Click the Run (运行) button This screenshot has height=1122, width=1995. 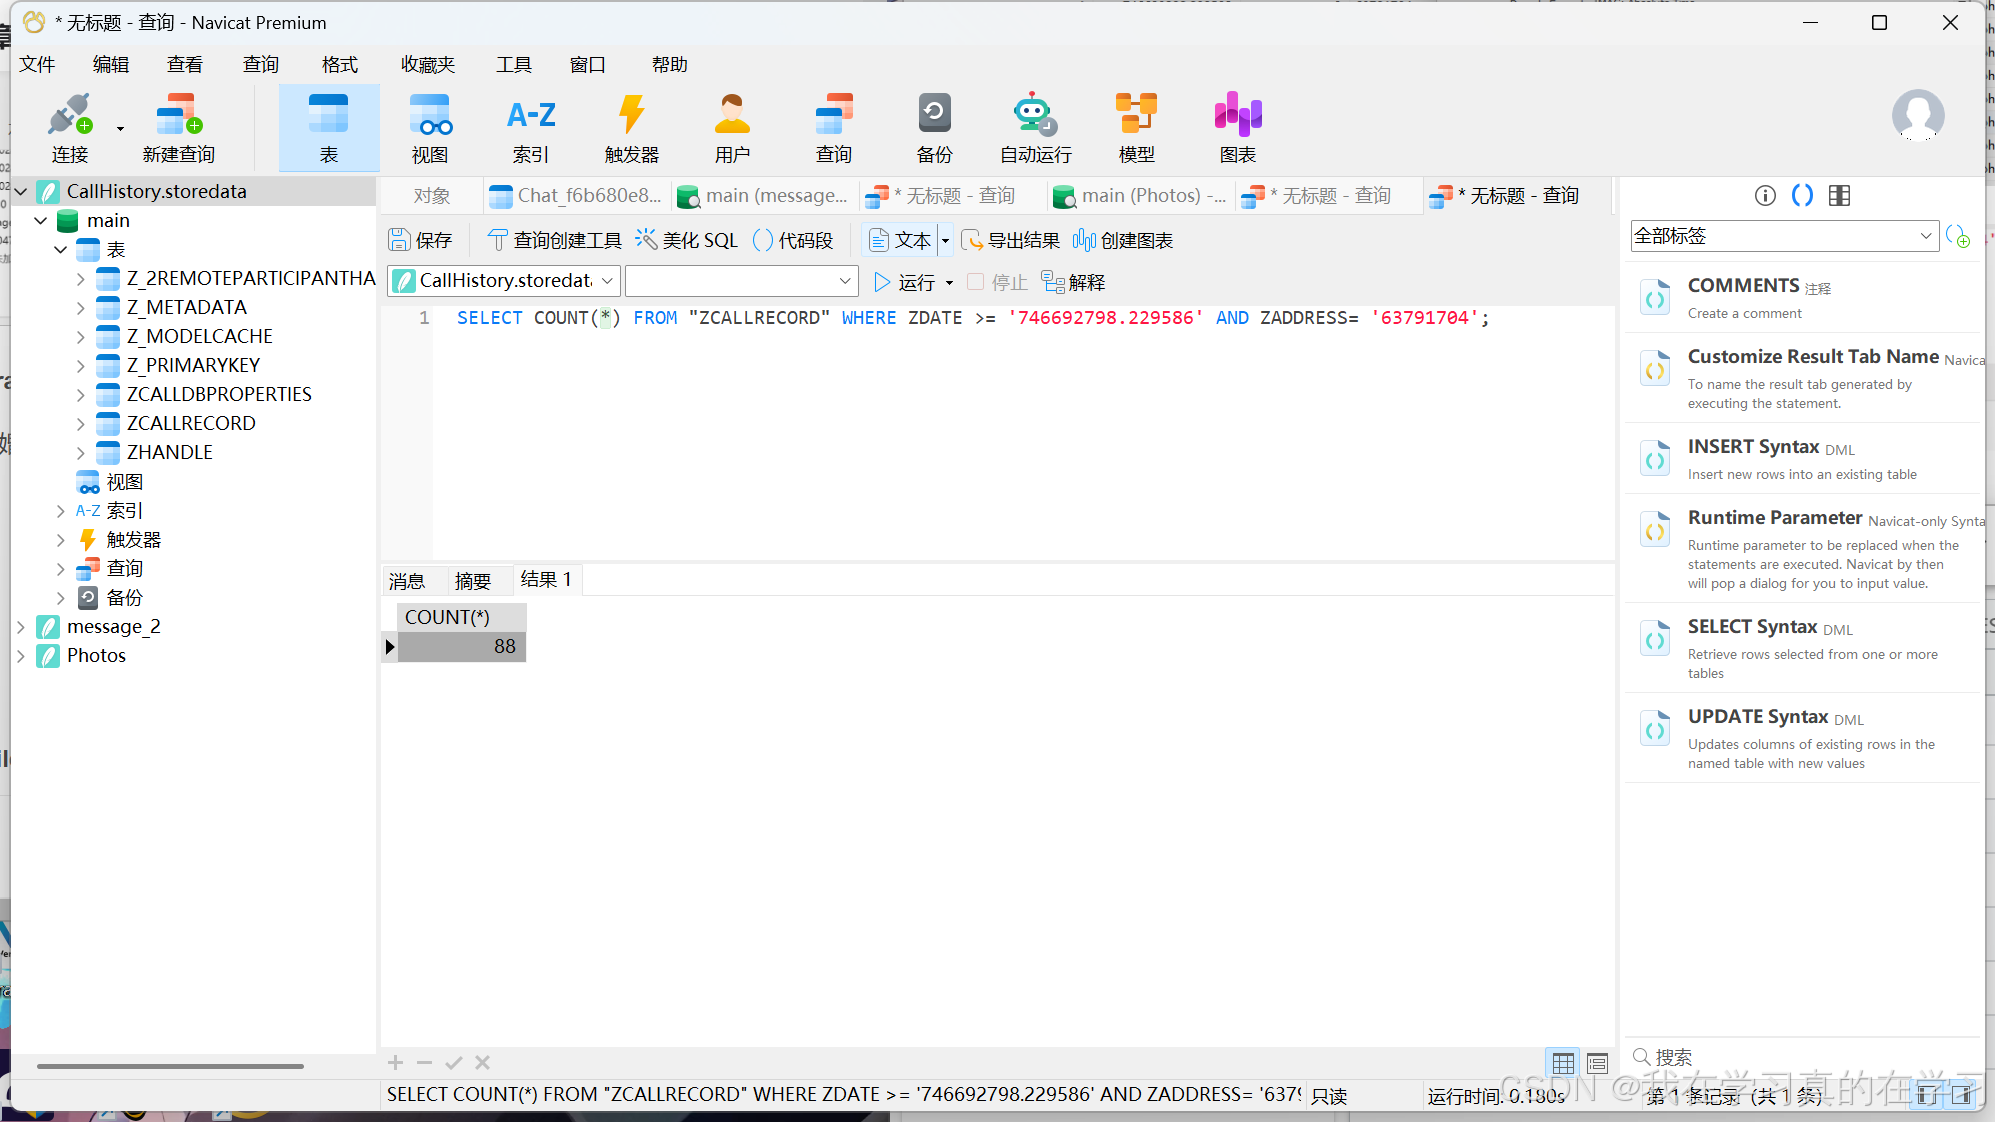pyautogui.click(x=905, y=282)
